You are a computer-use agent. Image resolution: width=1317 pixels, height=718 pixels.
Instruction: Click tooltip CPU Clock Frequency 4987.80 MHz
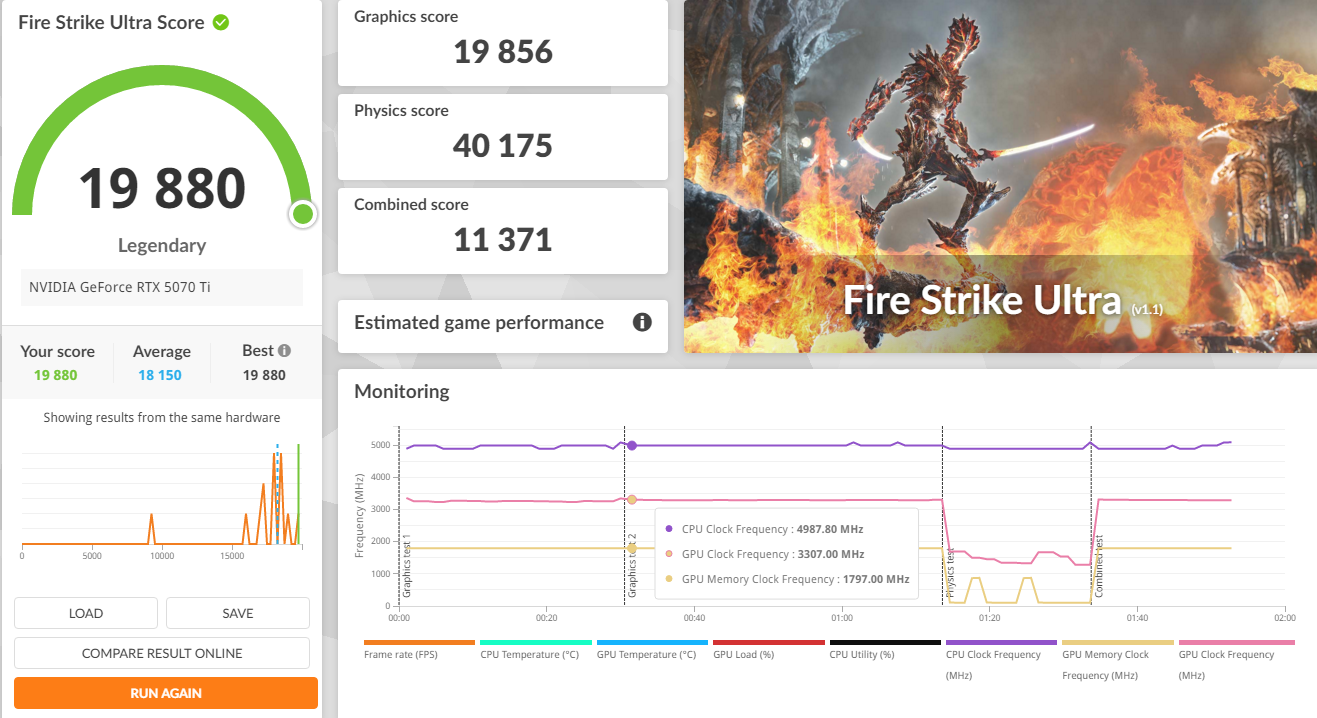tap(772, 529)
